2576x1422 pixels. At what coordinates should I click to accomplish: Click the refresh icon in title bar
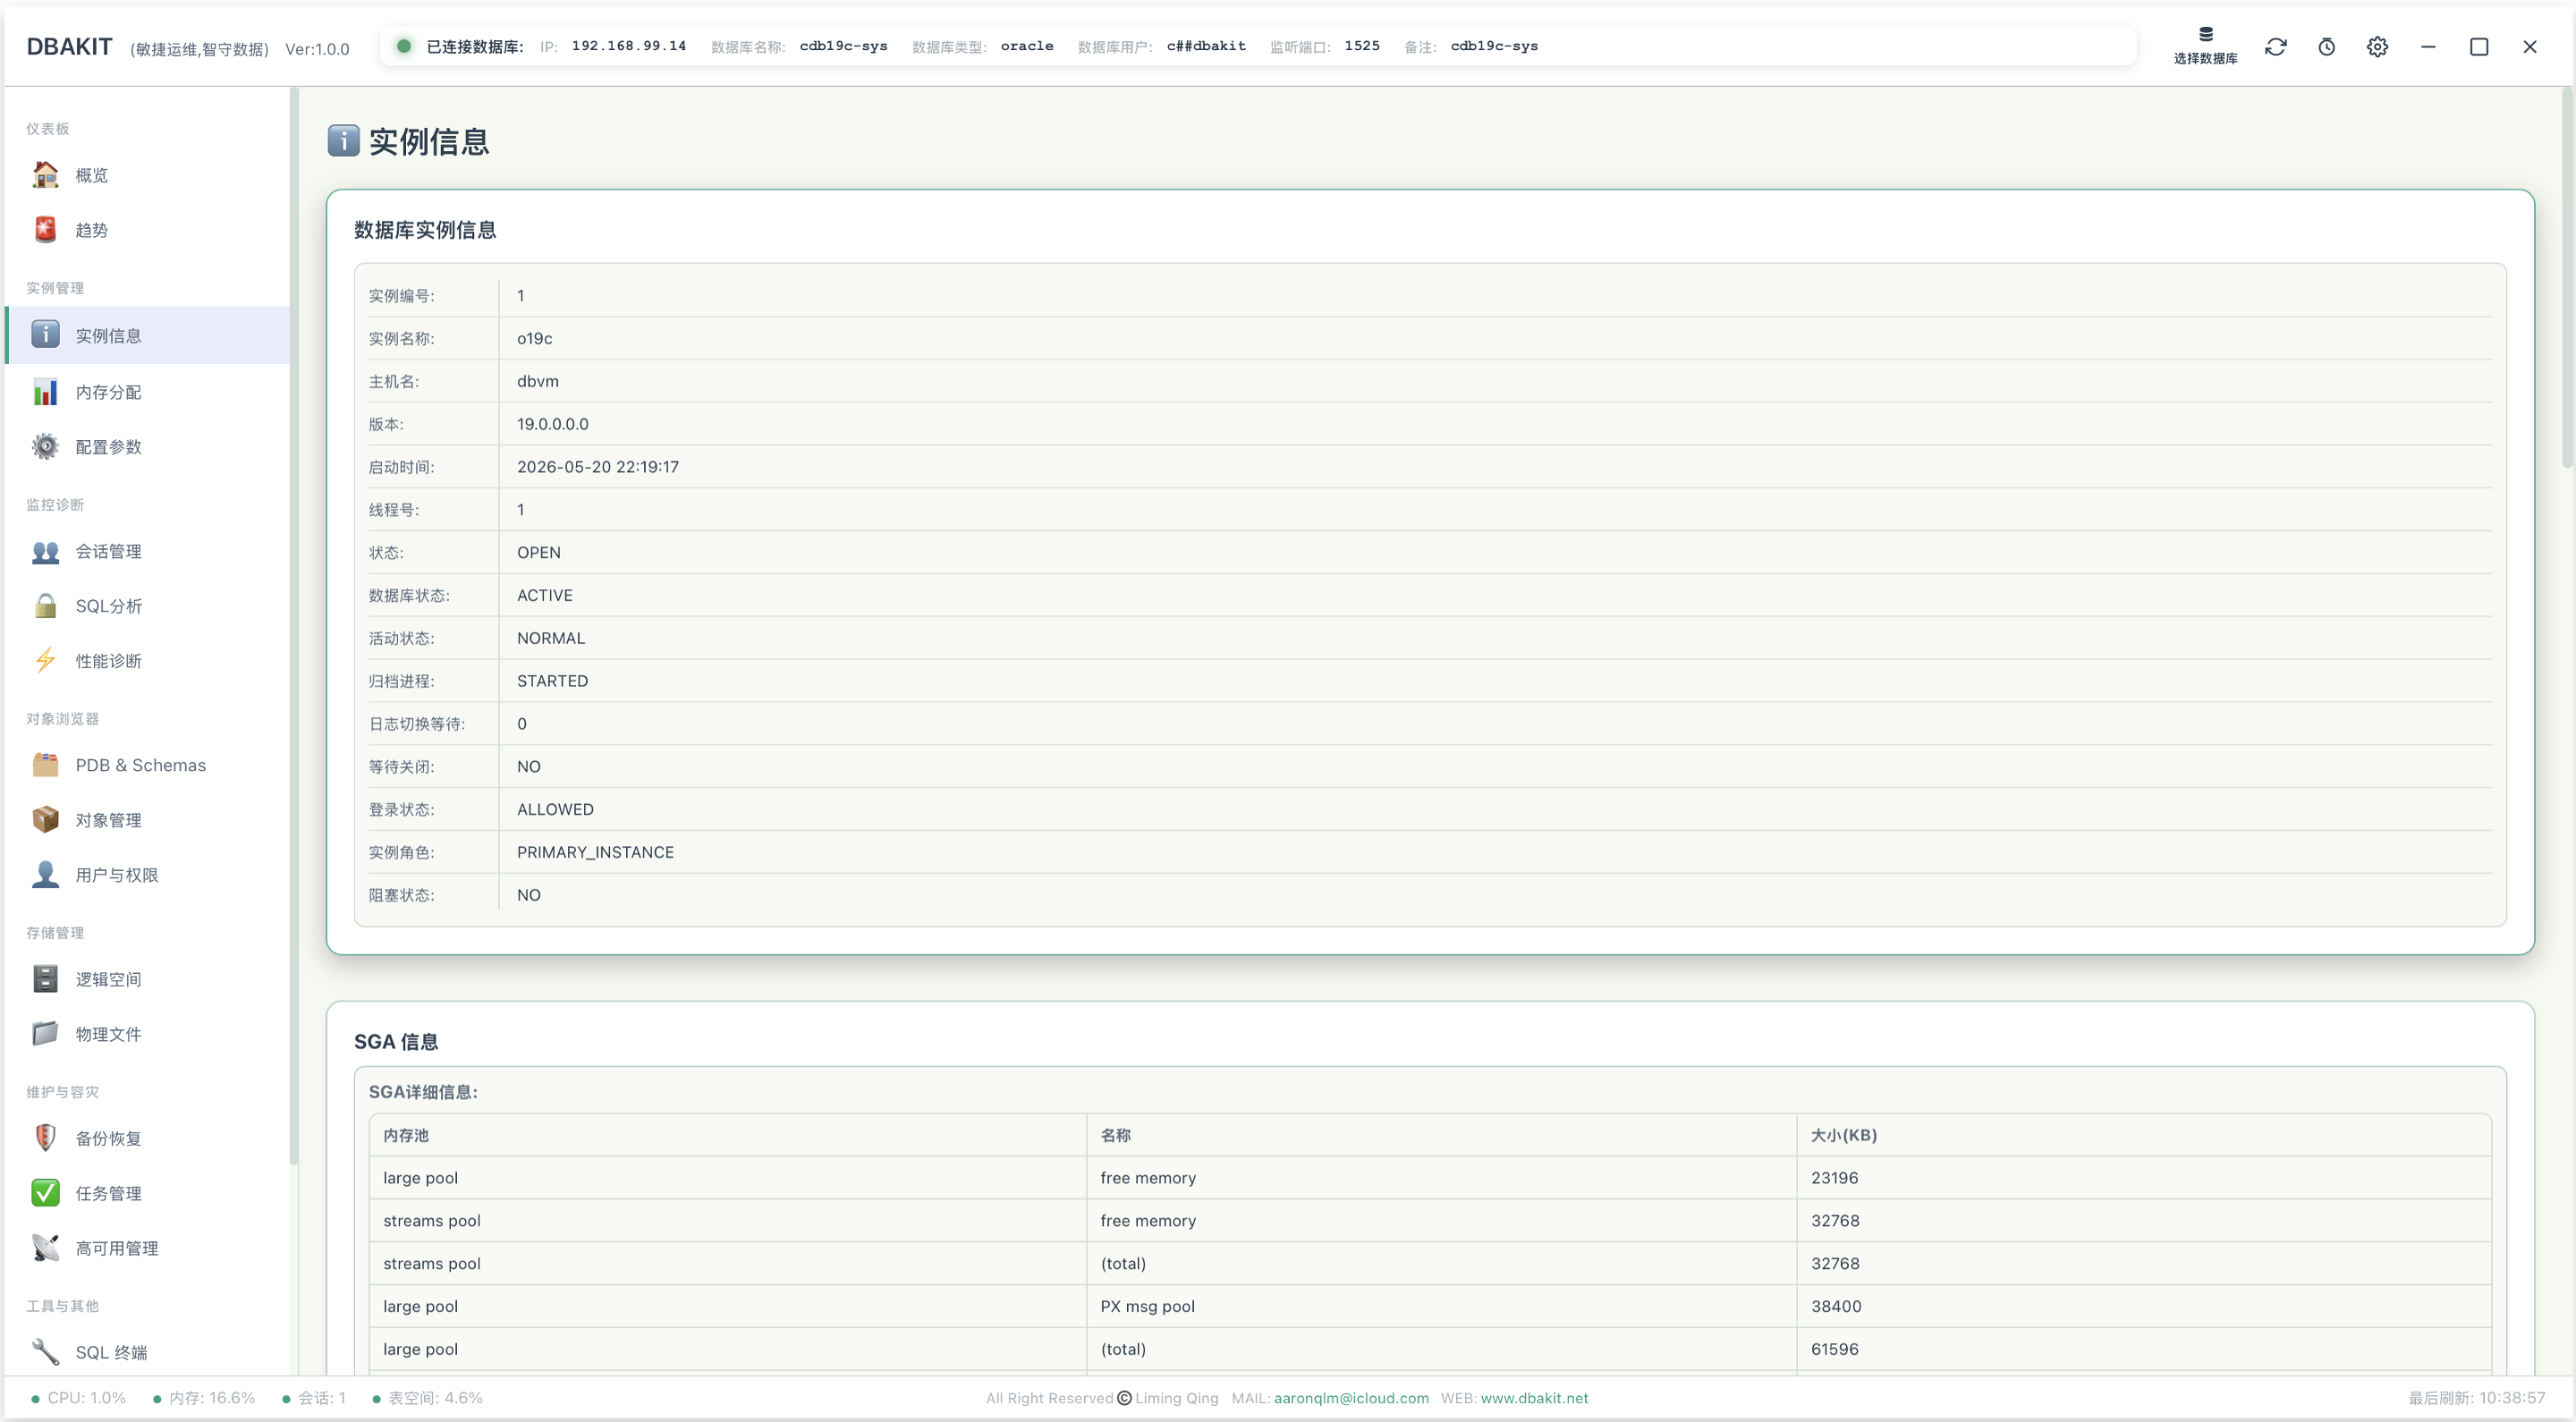click(2276, 47)
